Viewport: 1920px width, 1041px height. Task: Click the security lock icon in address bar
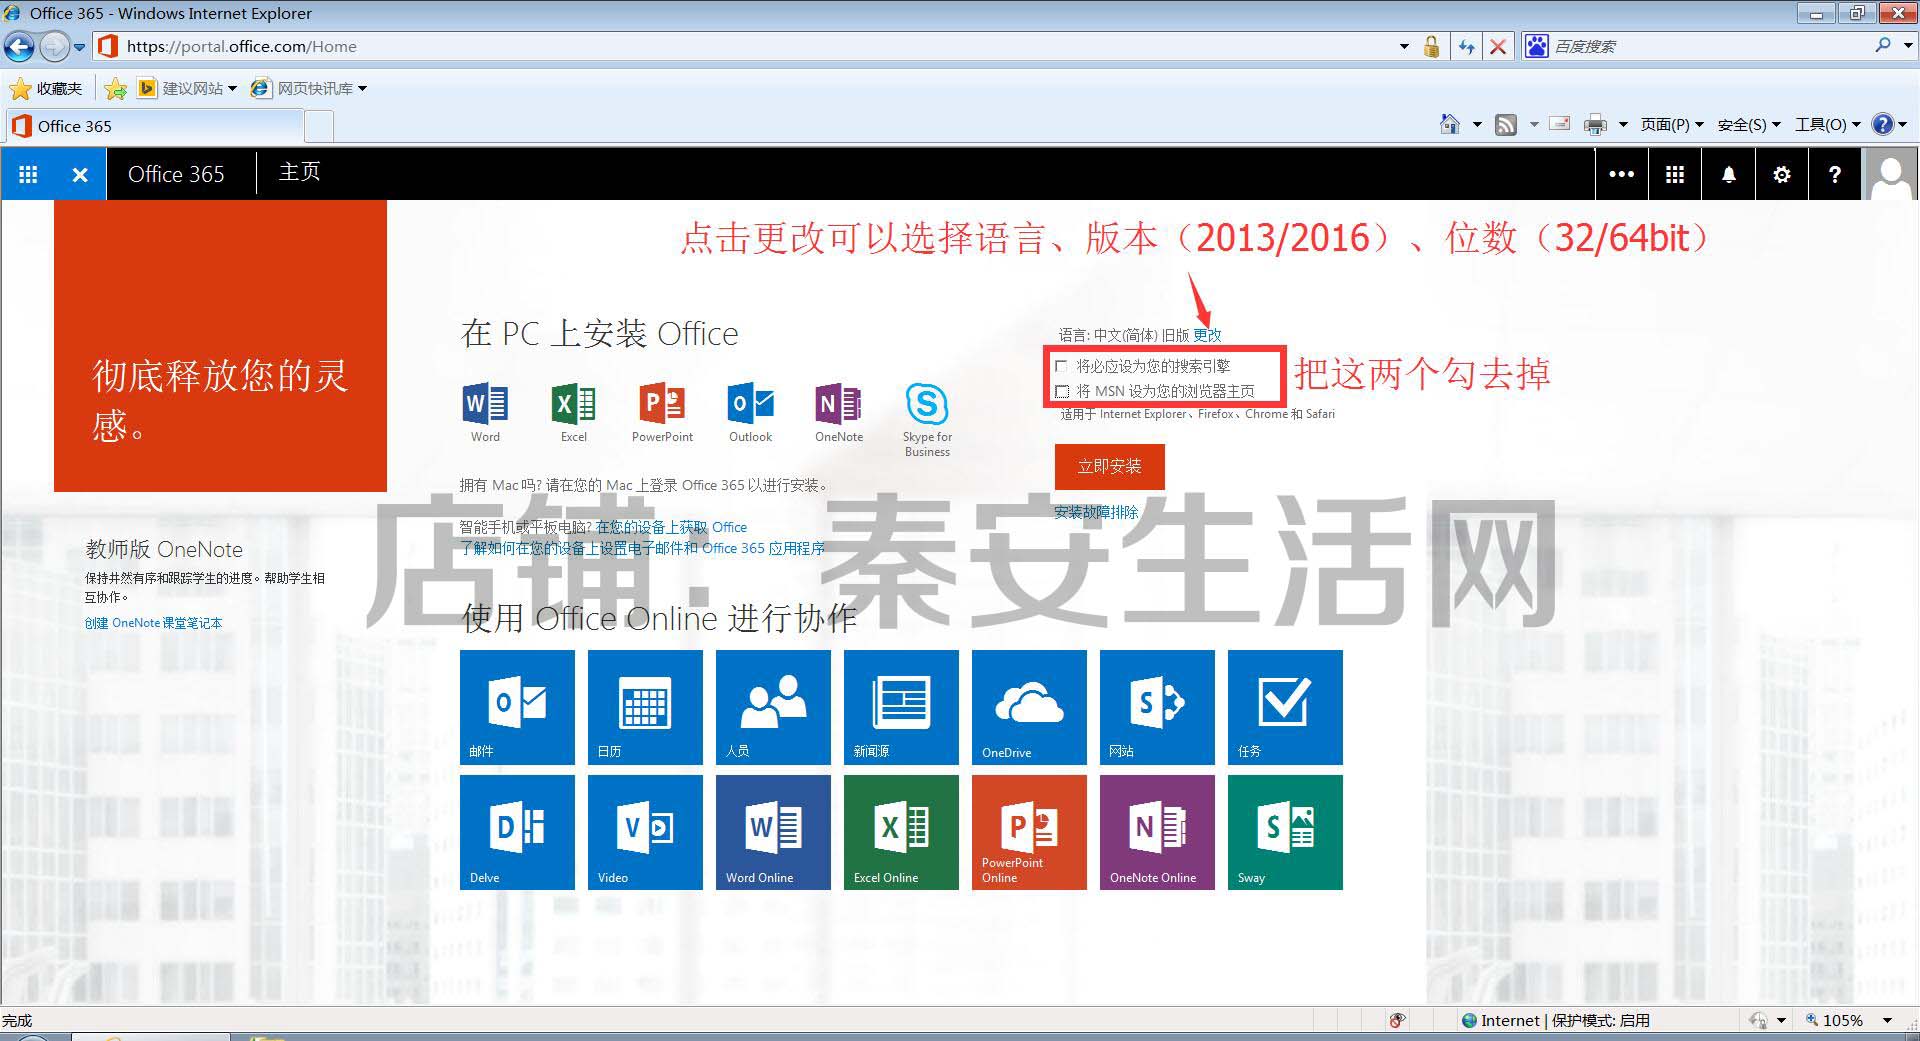pyautogui.click(x=1432, y=46)
